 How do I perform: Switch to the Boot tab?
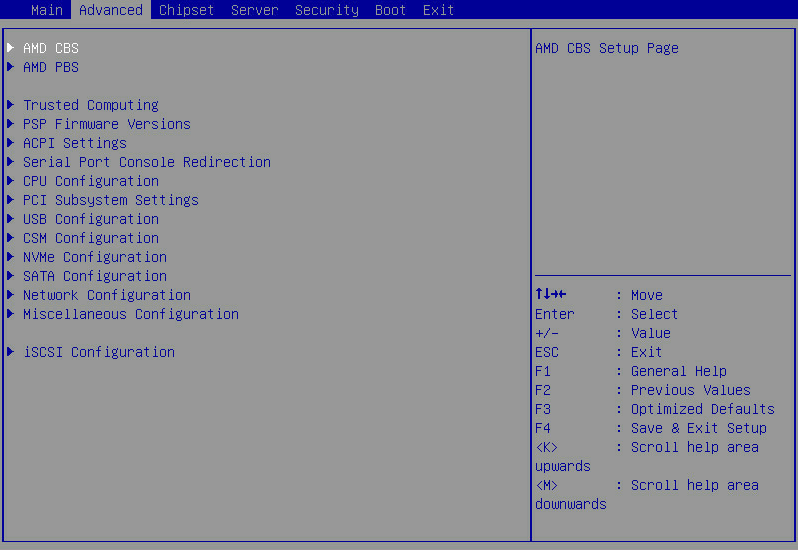pos(390,10)
